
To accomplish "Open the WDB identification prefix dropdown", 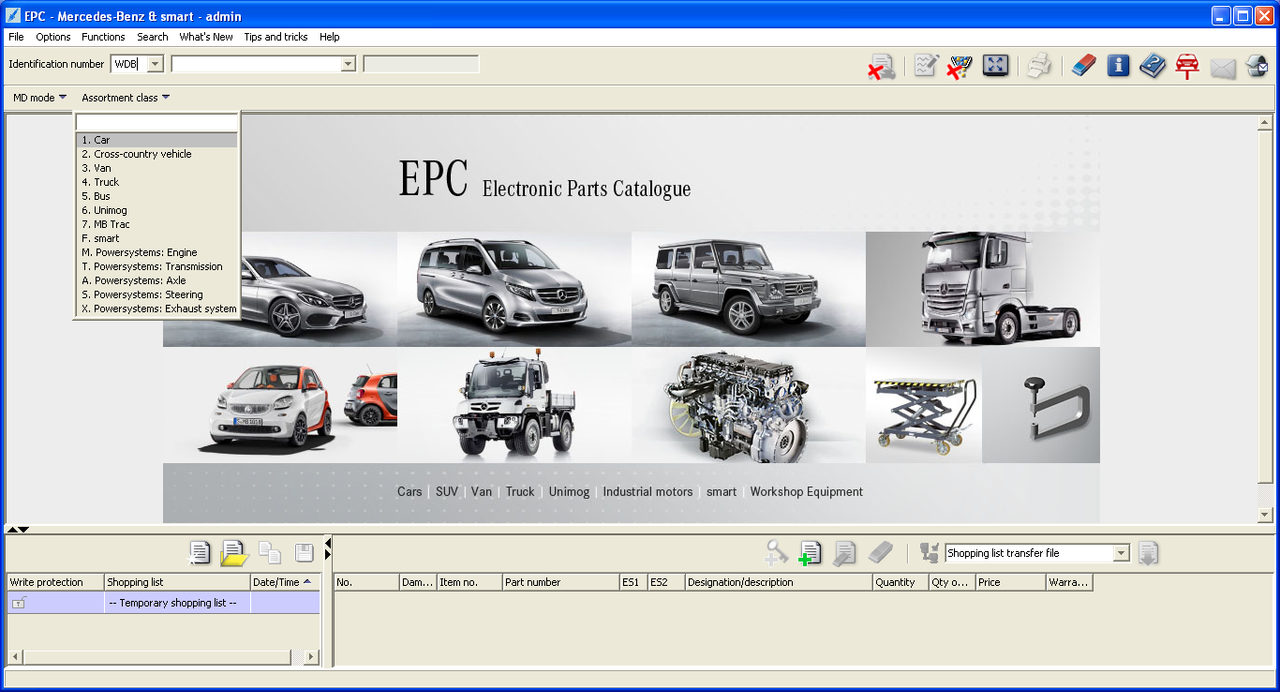I will coord(155,64).
